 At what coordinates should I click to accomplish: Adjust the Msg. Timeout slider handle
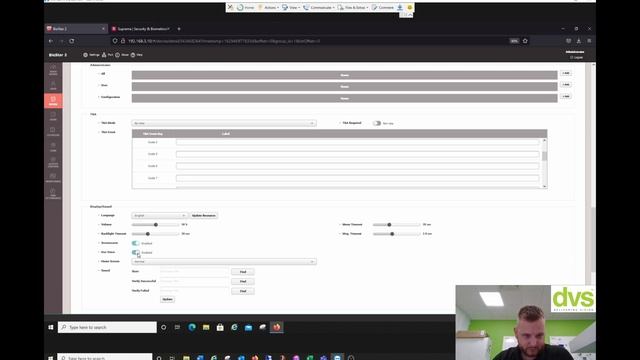point(392,234)
